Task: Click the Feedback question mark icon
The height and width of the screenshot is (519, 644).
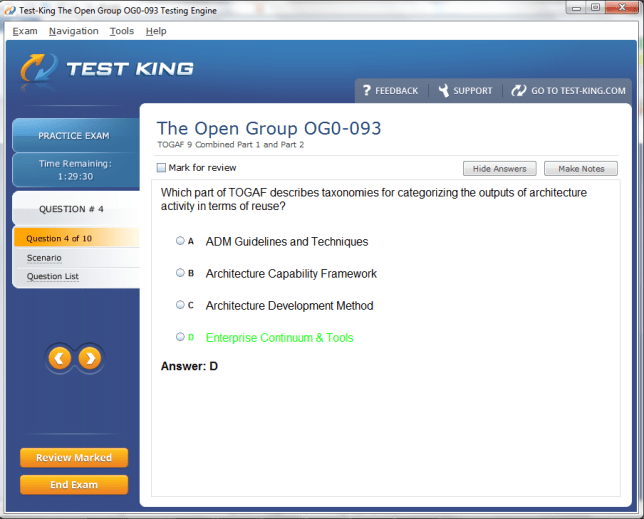Action: [x=367, y=90]
